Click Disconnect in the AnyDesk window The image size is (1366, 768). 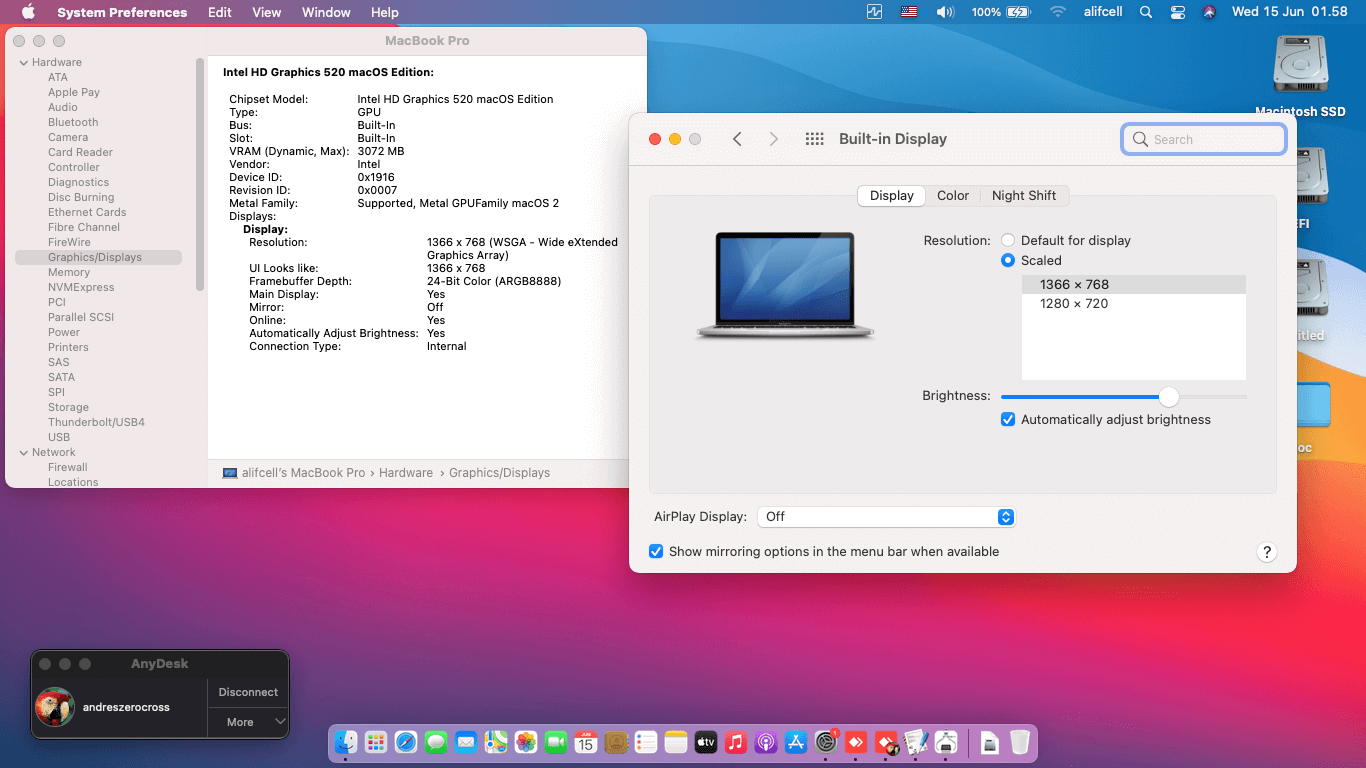point(248,691)
